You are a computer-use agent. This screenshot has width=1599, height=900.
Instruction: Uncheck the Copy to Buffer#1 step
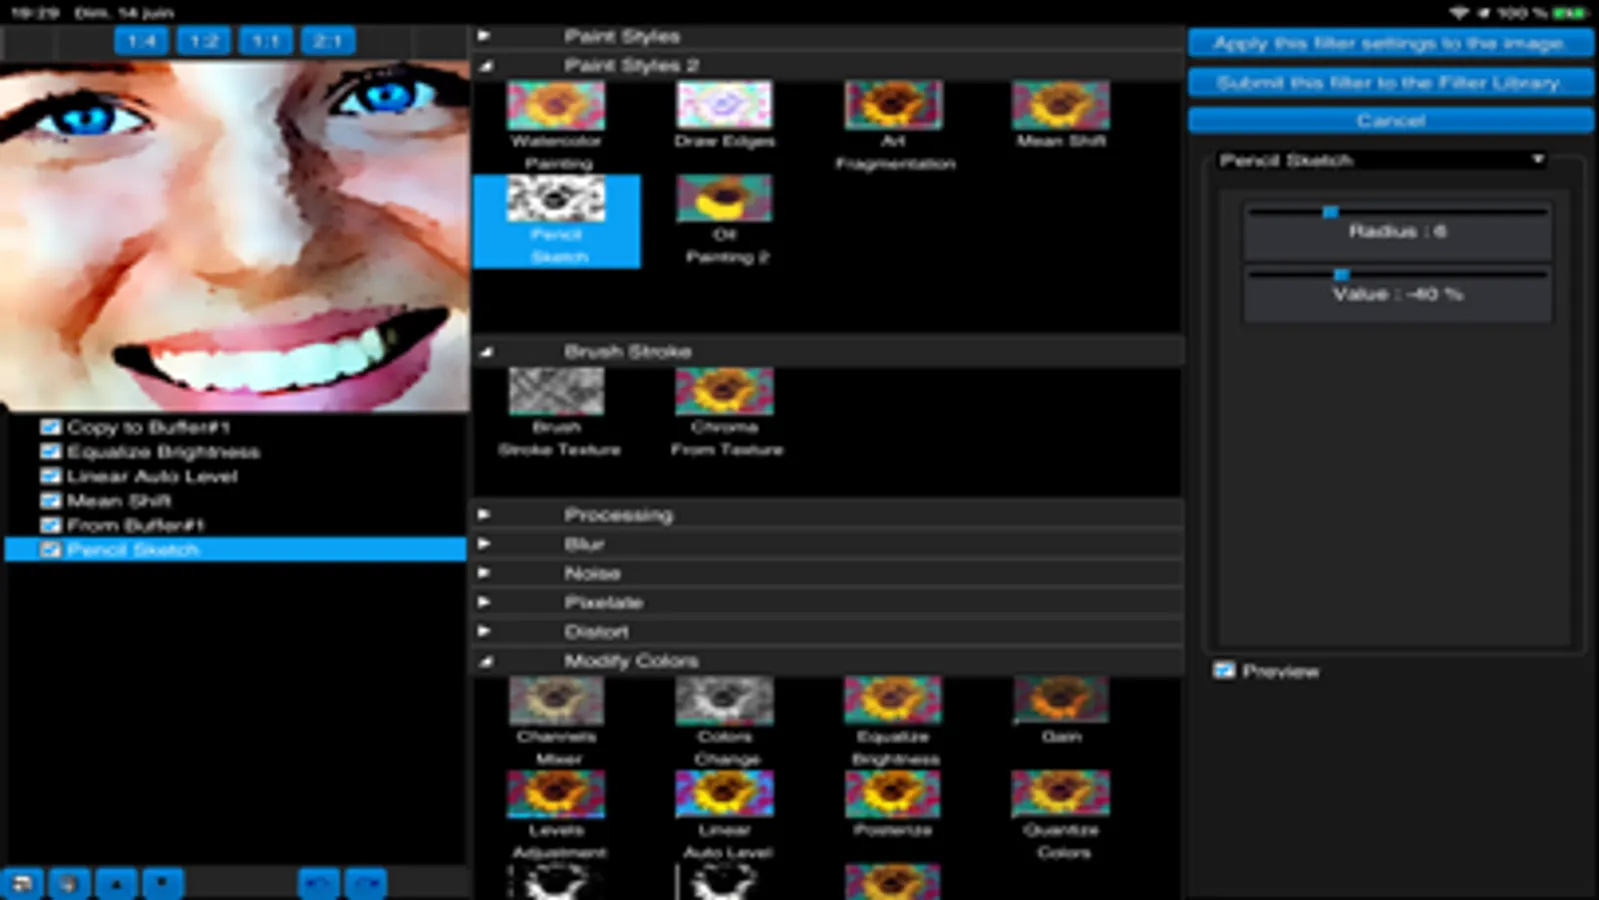point(50,427)
